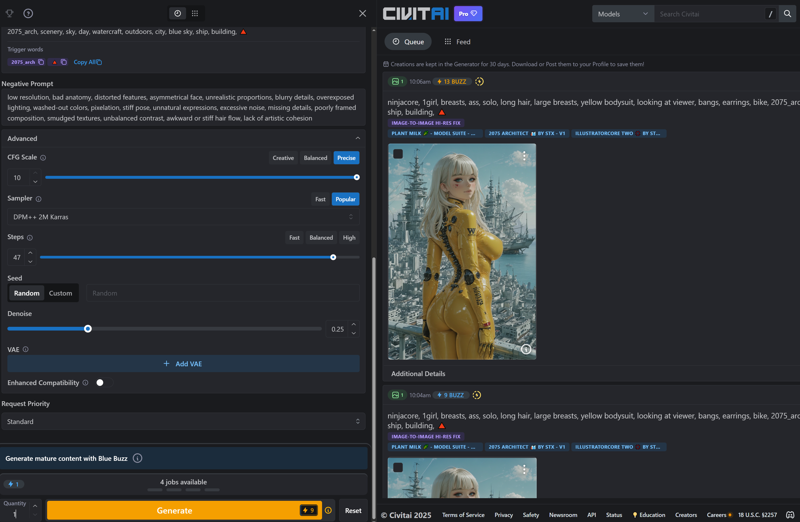The width and height of the screenshot is (800, 522).
Task: Click the Search Civitai input field
Action: coord(710,14)
